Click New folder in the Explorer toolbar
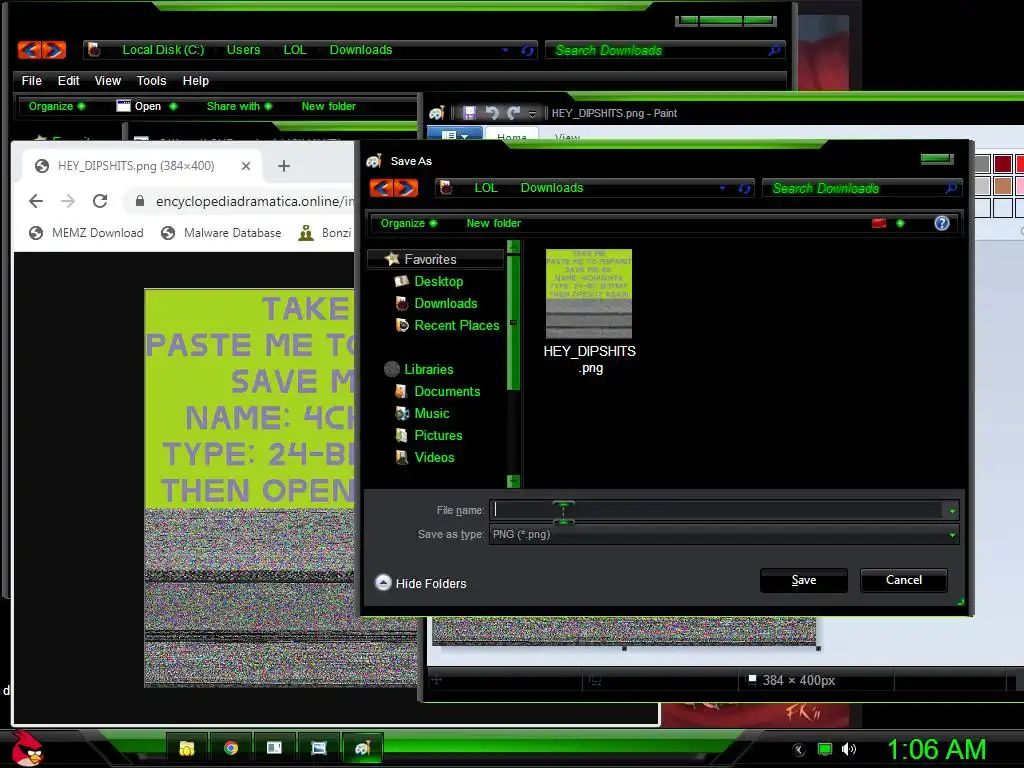The image size is (1024, 768). click(x=328, y=106)
